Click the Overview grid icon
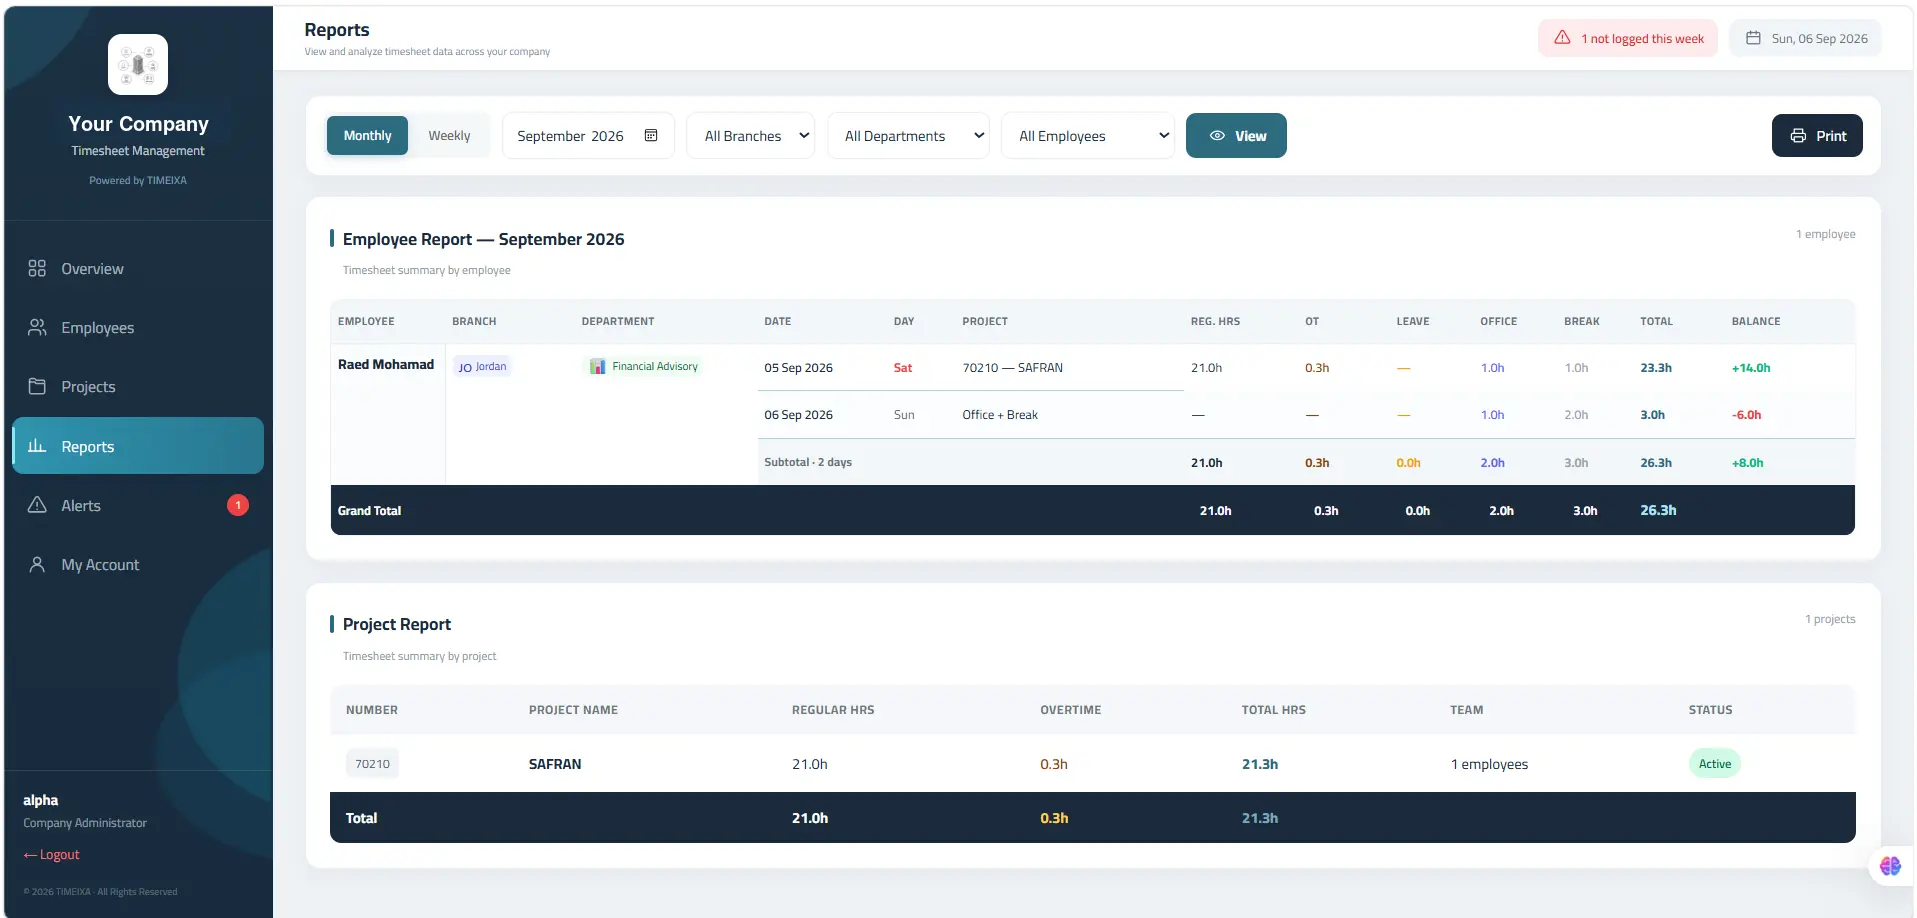1917x918 pixels. tap(37, 268)
